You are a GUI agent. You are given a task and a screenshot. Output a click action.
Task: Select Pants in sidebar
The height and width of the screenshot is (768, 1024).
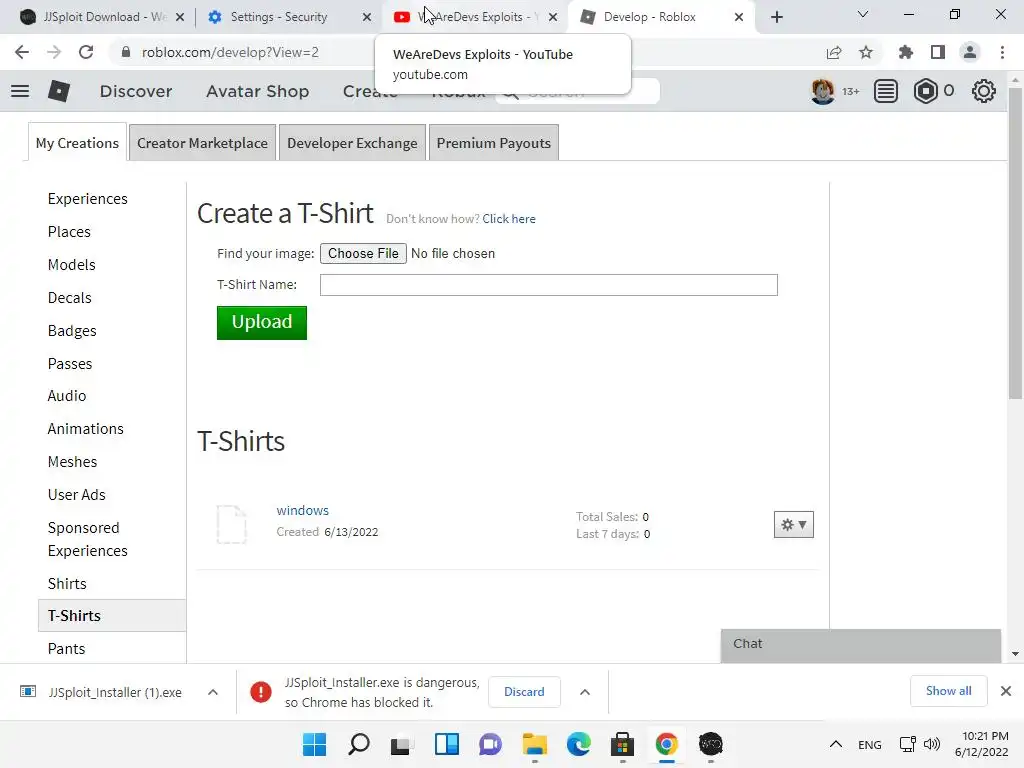click(x=67, y=648)
